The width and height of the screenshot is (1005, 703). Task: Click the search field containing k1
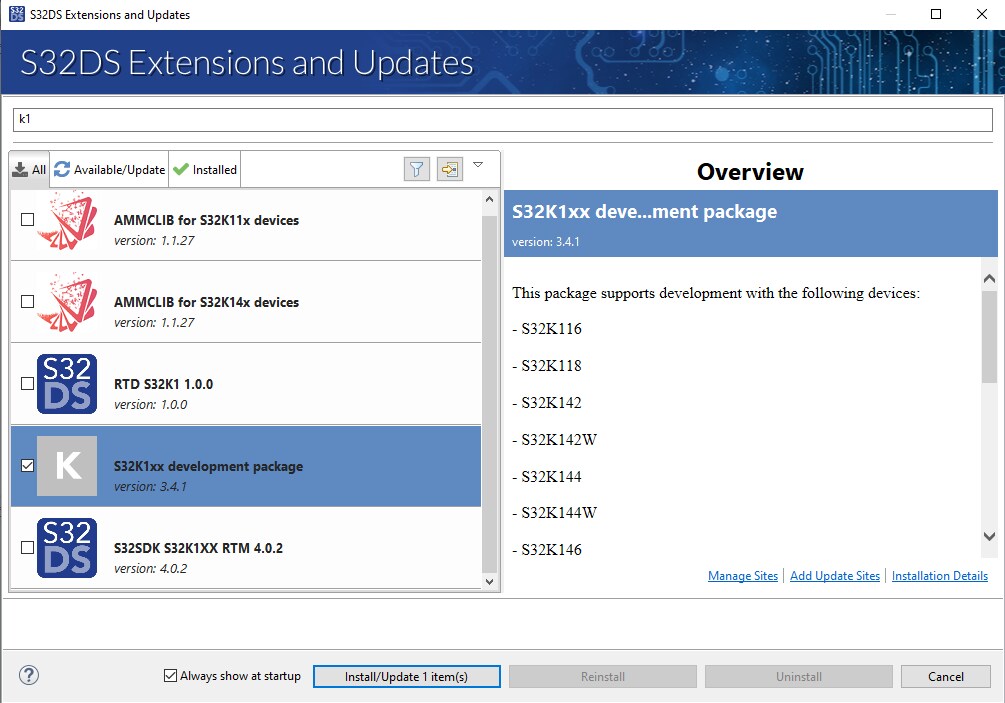tap(502, 119)
